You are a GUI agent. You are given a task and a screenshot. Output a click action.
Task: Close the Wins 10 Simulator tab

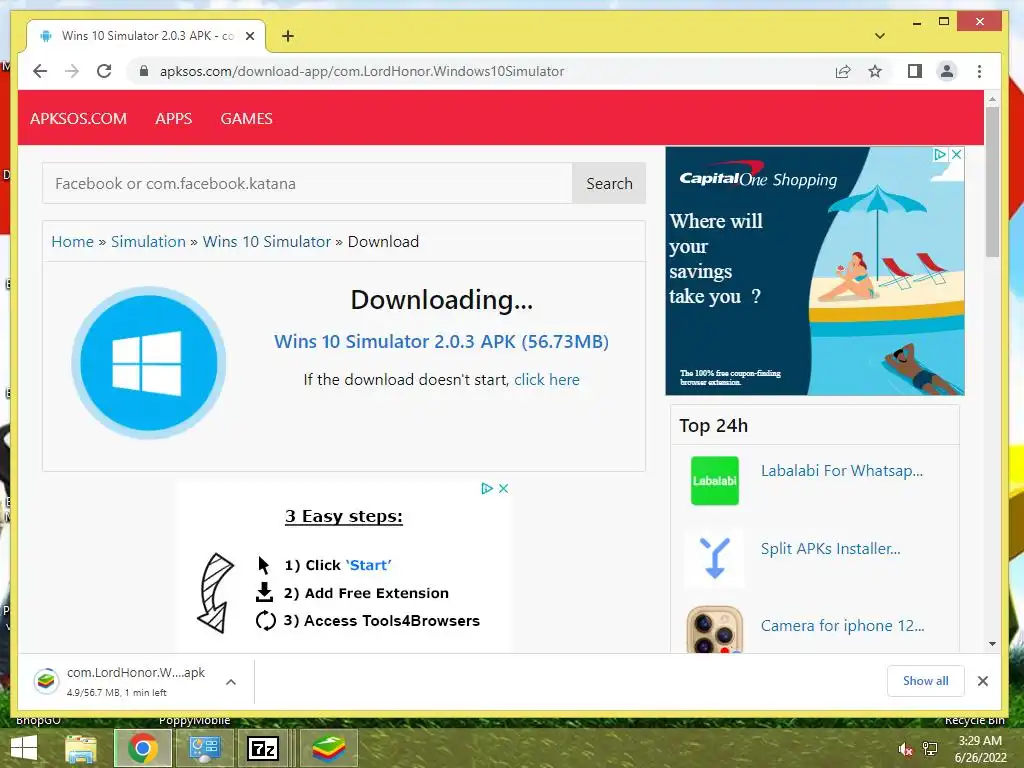click(x=249, y=36)
